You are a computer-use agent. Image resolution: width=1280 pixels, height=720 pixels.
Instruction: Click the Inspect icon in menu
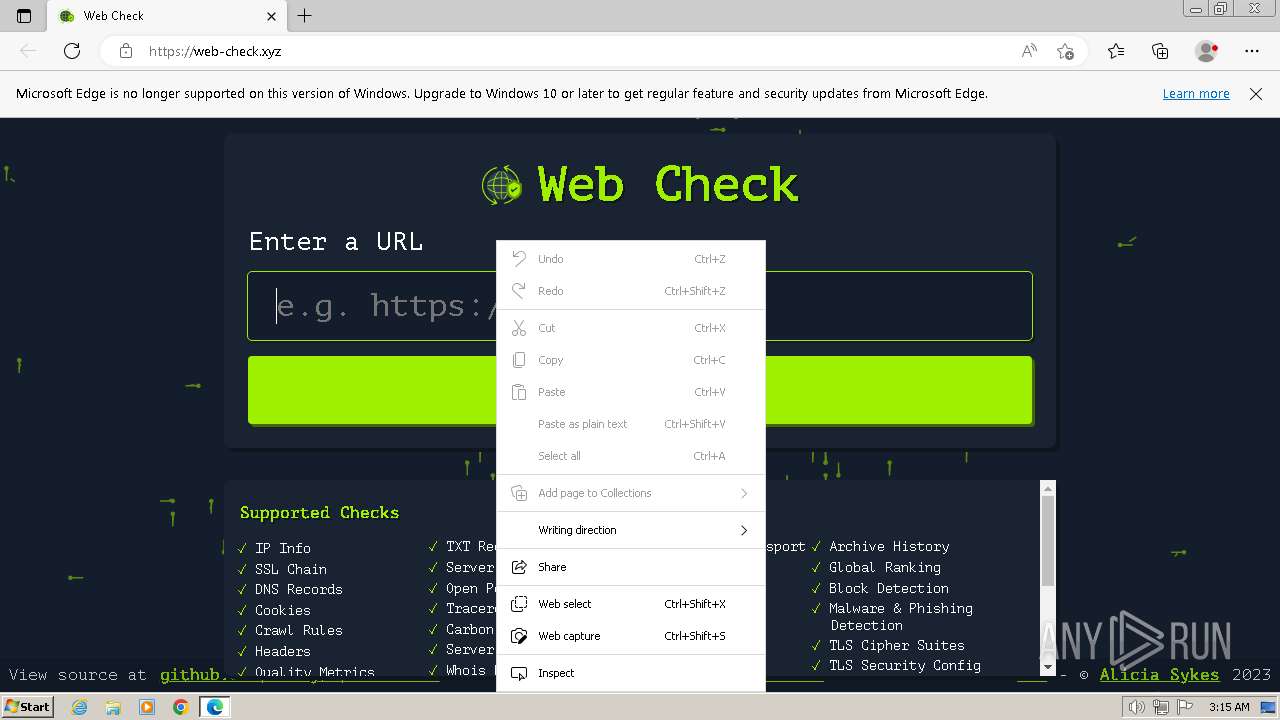coord(519,673)
